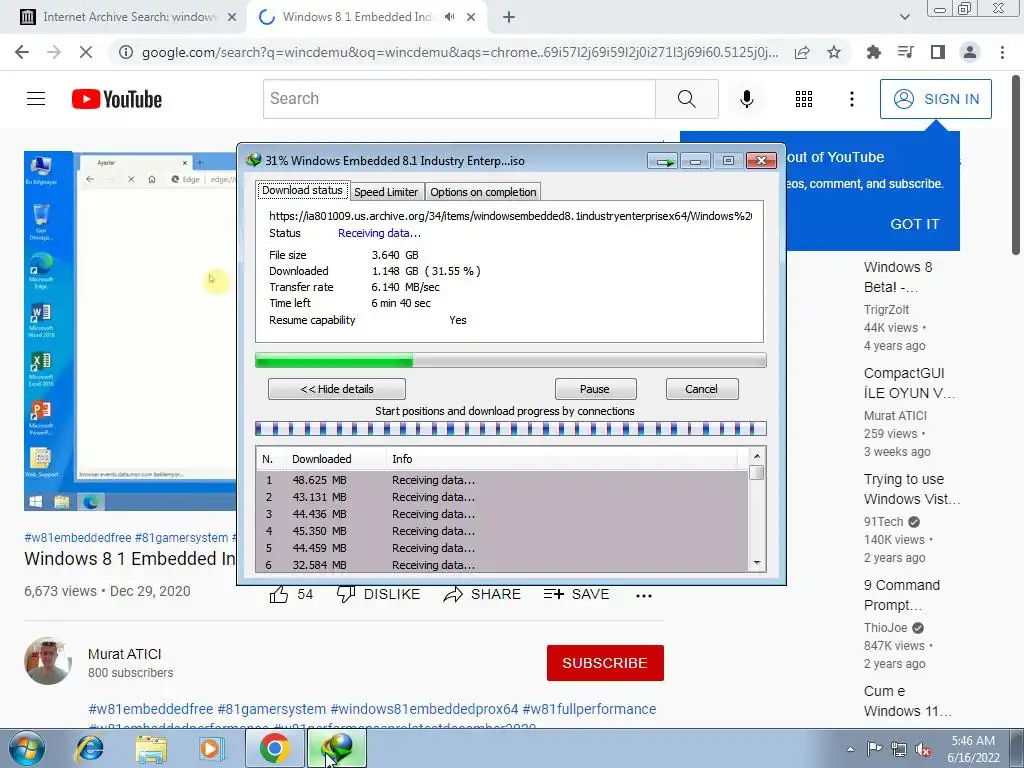
Task: Open 9 Command Prompt suggested video
Action: (x=902, y=595)
